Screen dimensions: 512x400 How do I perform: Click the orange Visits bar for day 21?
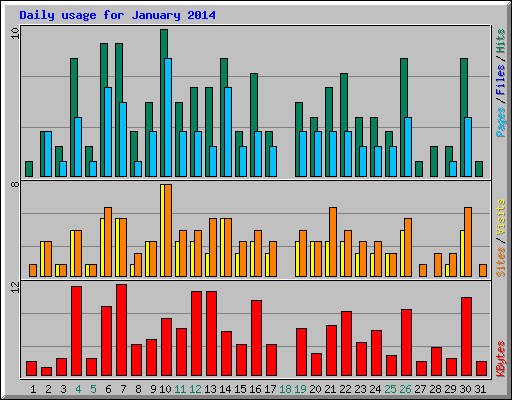coord(333,242)
